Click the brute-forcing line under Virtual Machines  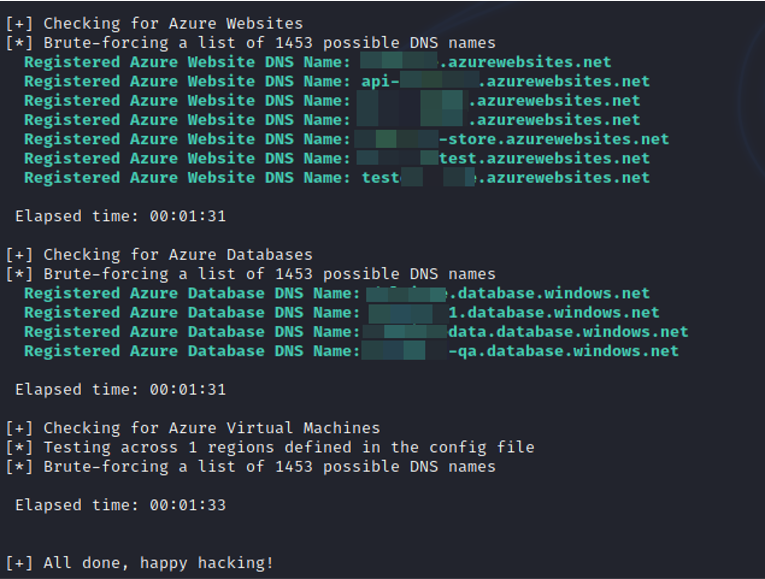251,466
